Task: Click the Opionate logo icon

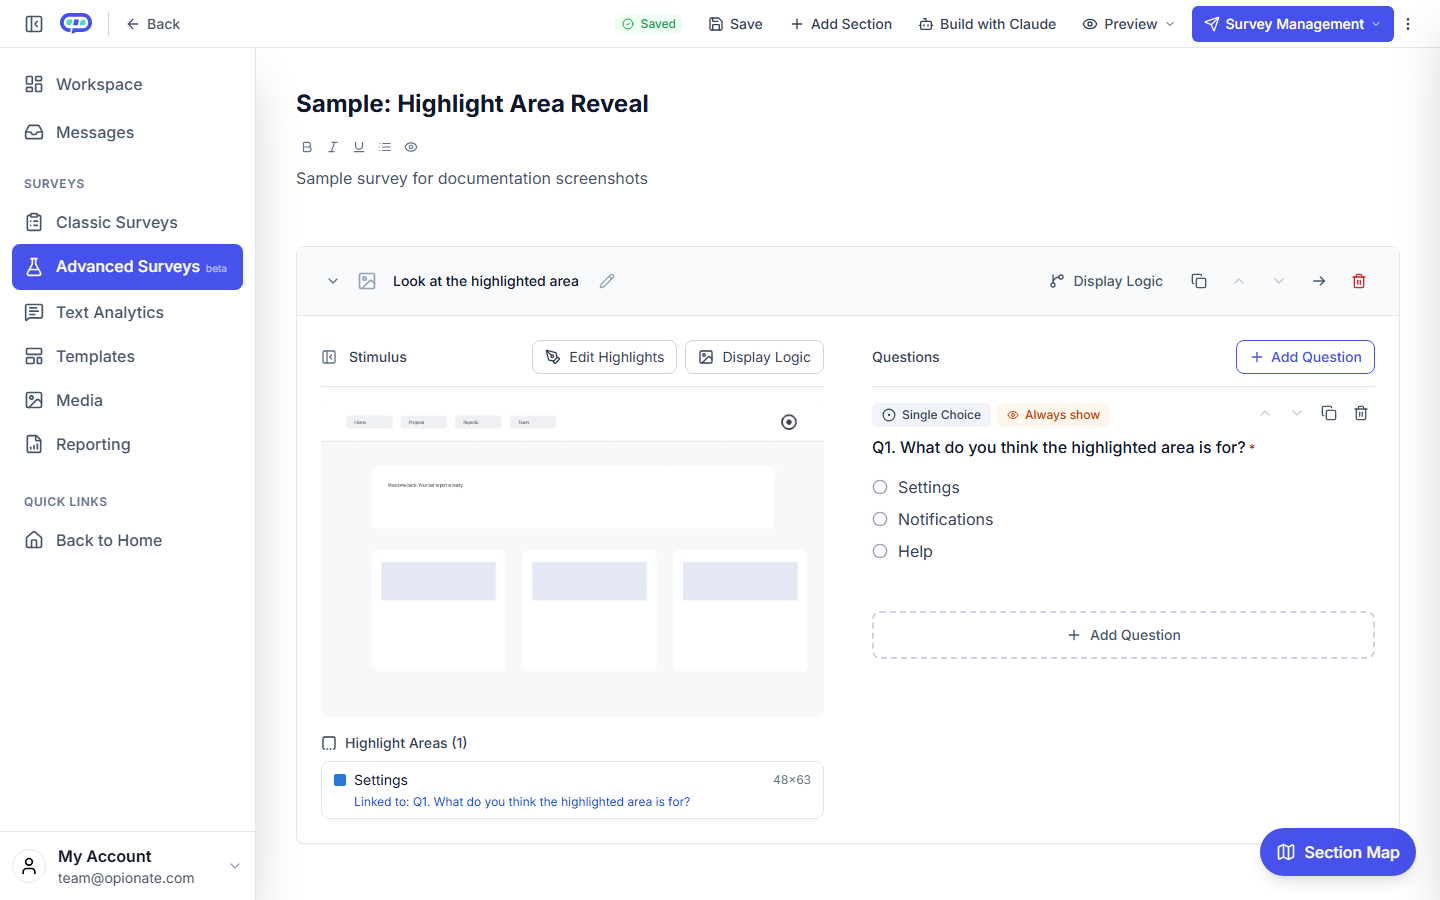Action: [x=76, y=23]
